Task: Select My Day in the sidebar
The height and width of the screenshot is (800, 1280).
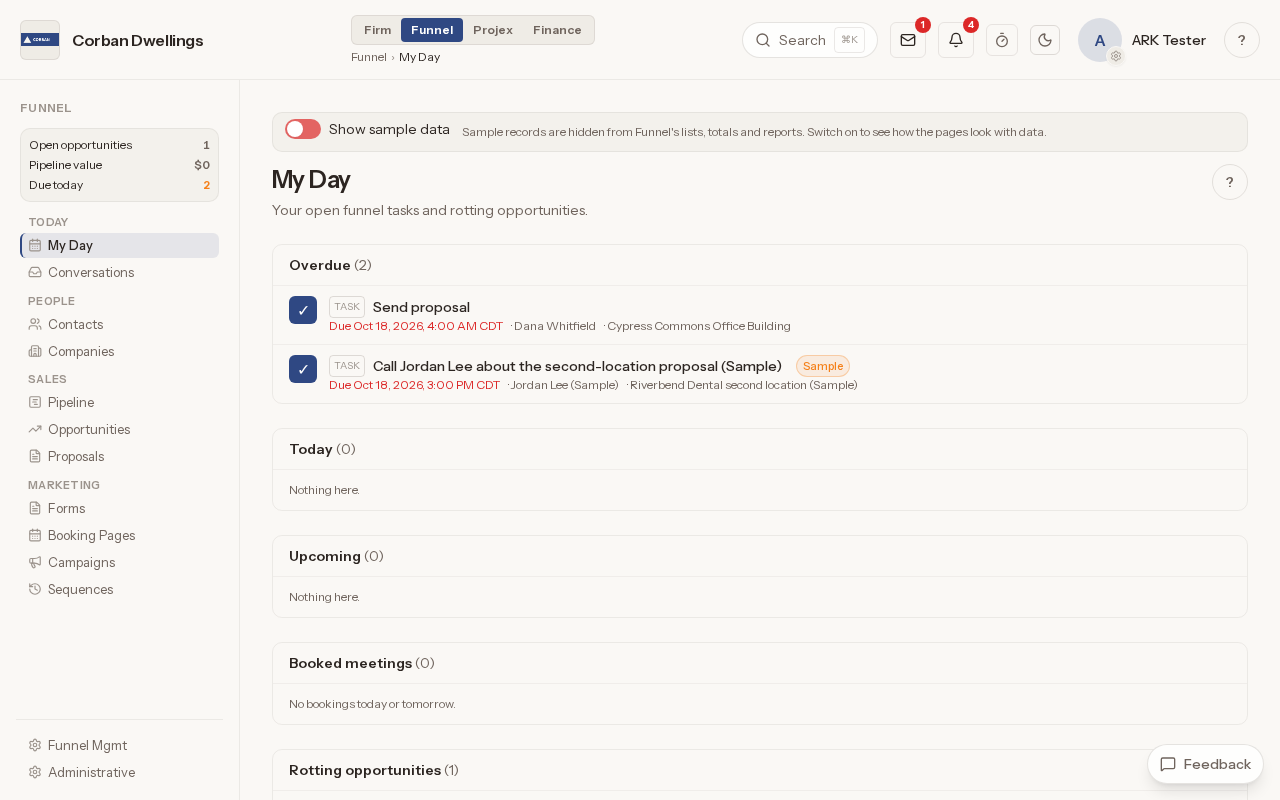Action: point(119,245)
